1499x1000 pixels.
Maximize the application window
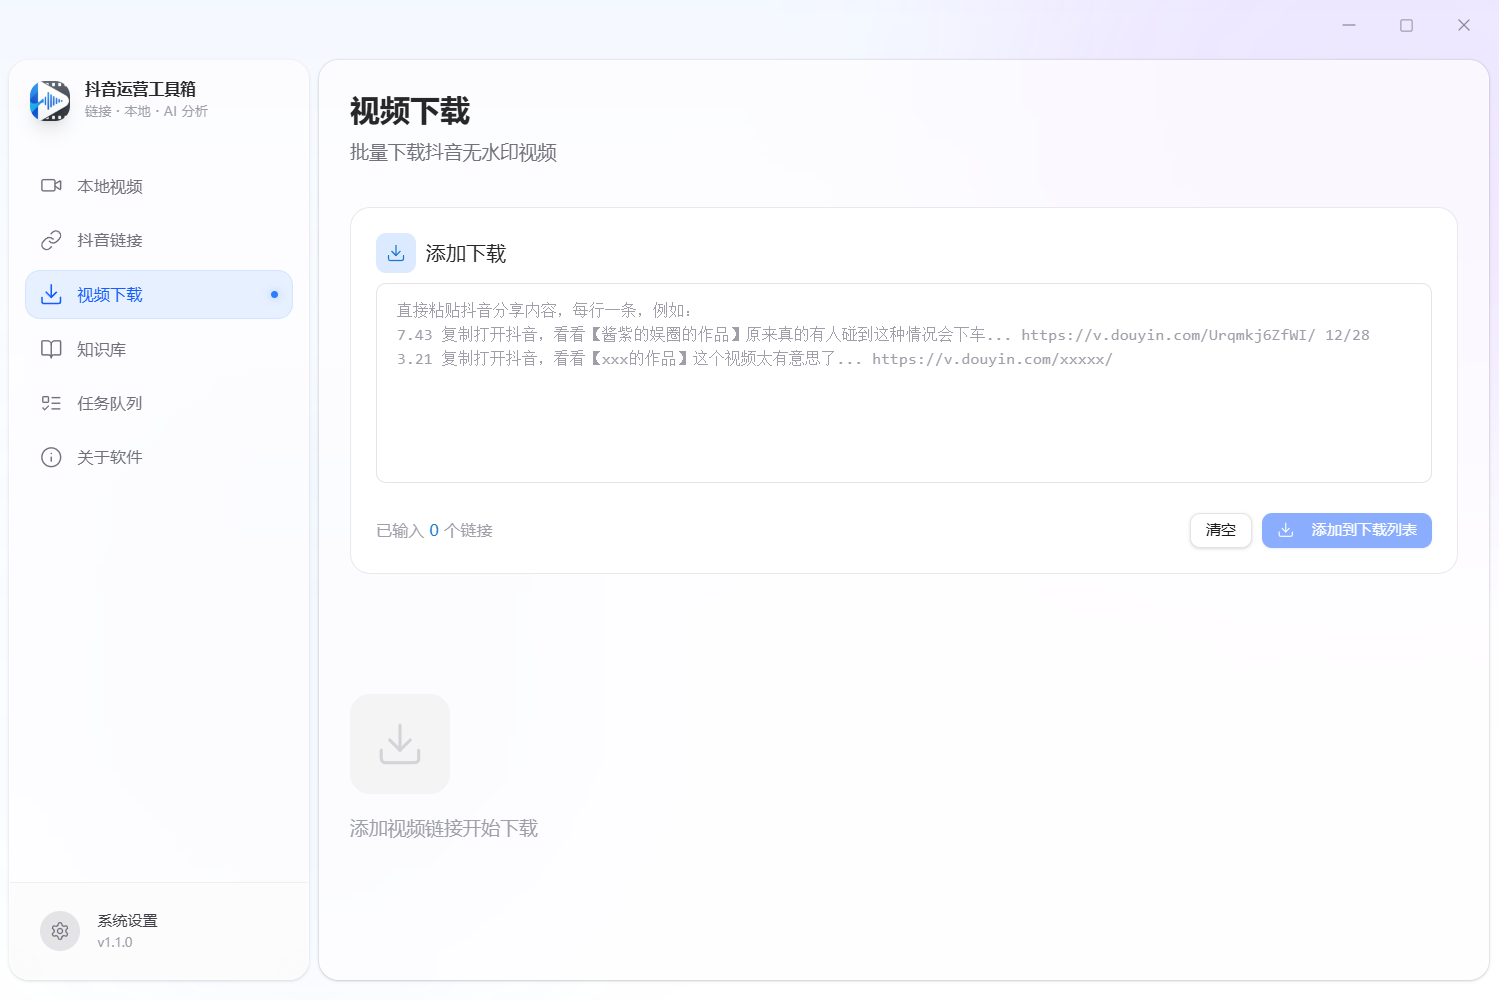(1406, 25)
